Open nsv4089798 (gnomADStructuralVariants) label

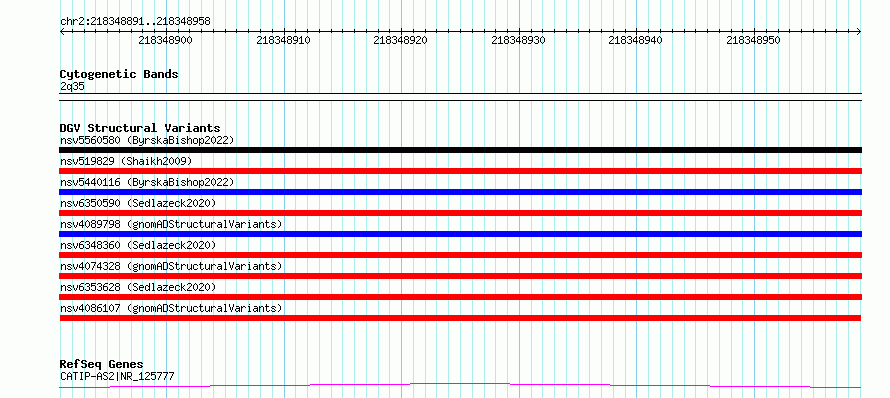[x=171, y=224]
